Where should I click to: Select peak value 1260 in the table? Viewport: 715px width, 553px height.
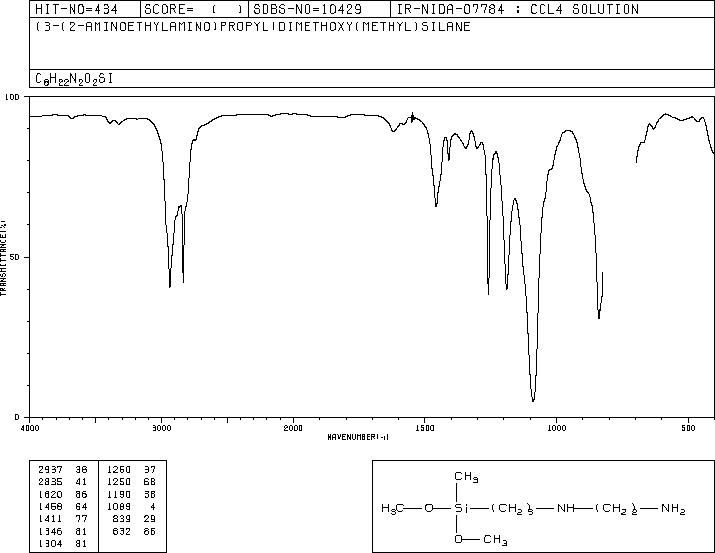click(x=119, y=470)
